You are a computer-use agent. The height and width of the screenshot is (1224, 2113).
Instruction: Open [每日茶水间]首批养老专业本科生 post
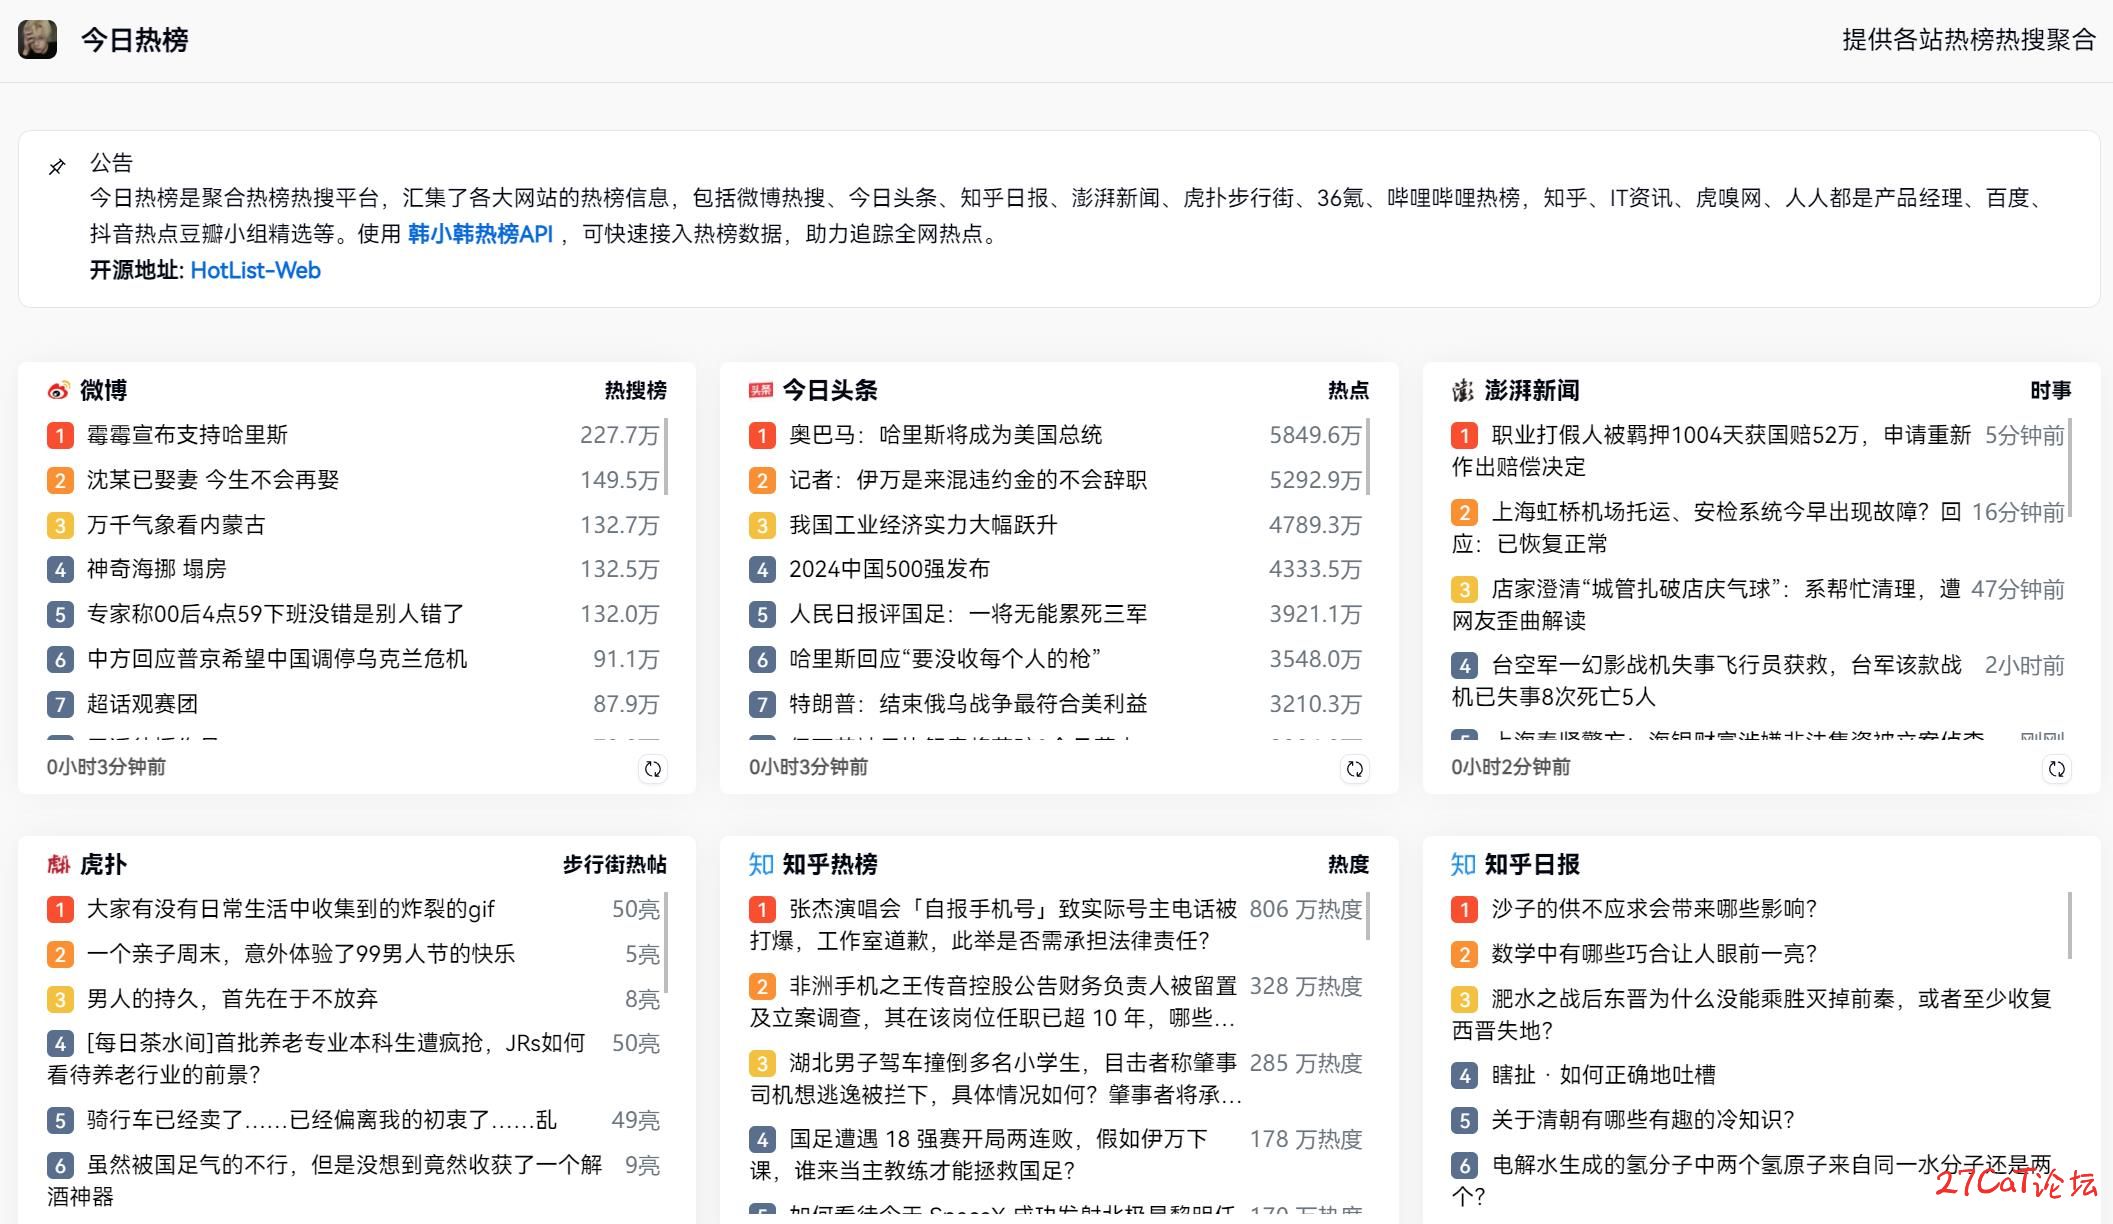point(317,1059)
